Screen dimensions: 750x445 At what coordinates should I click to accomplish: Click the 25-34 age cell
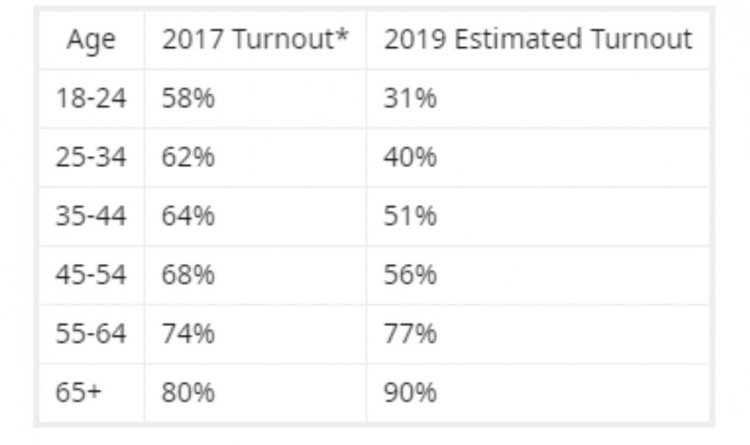coord(91,158)
